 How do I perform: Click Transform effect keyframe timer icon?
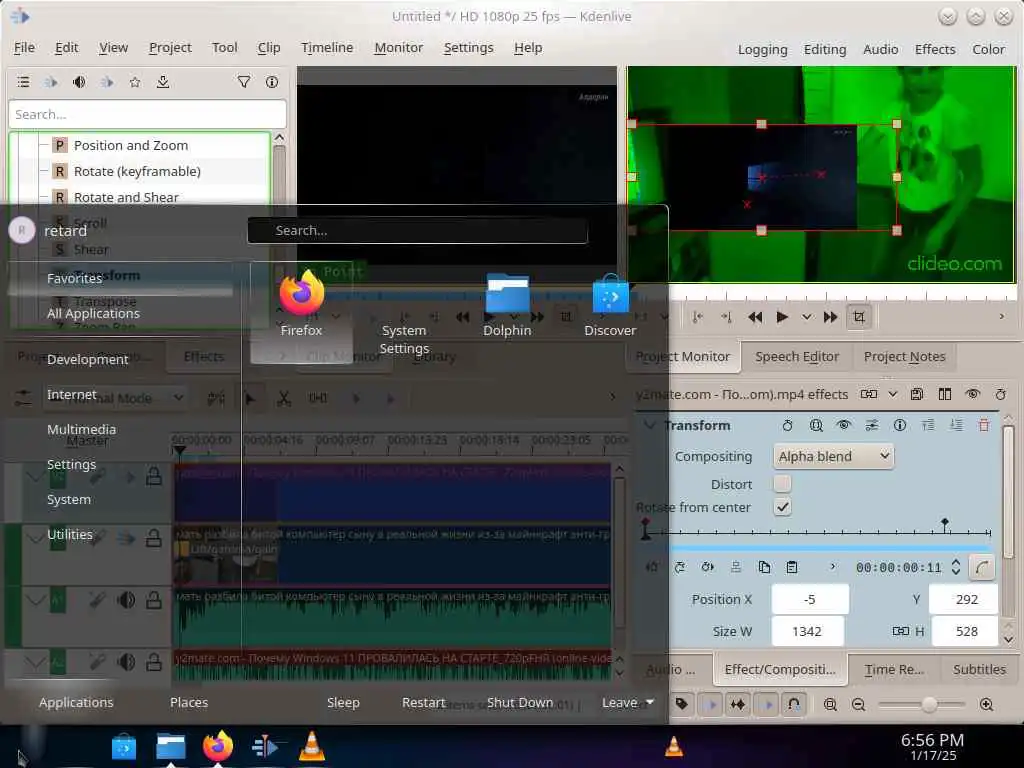point(788,425)
